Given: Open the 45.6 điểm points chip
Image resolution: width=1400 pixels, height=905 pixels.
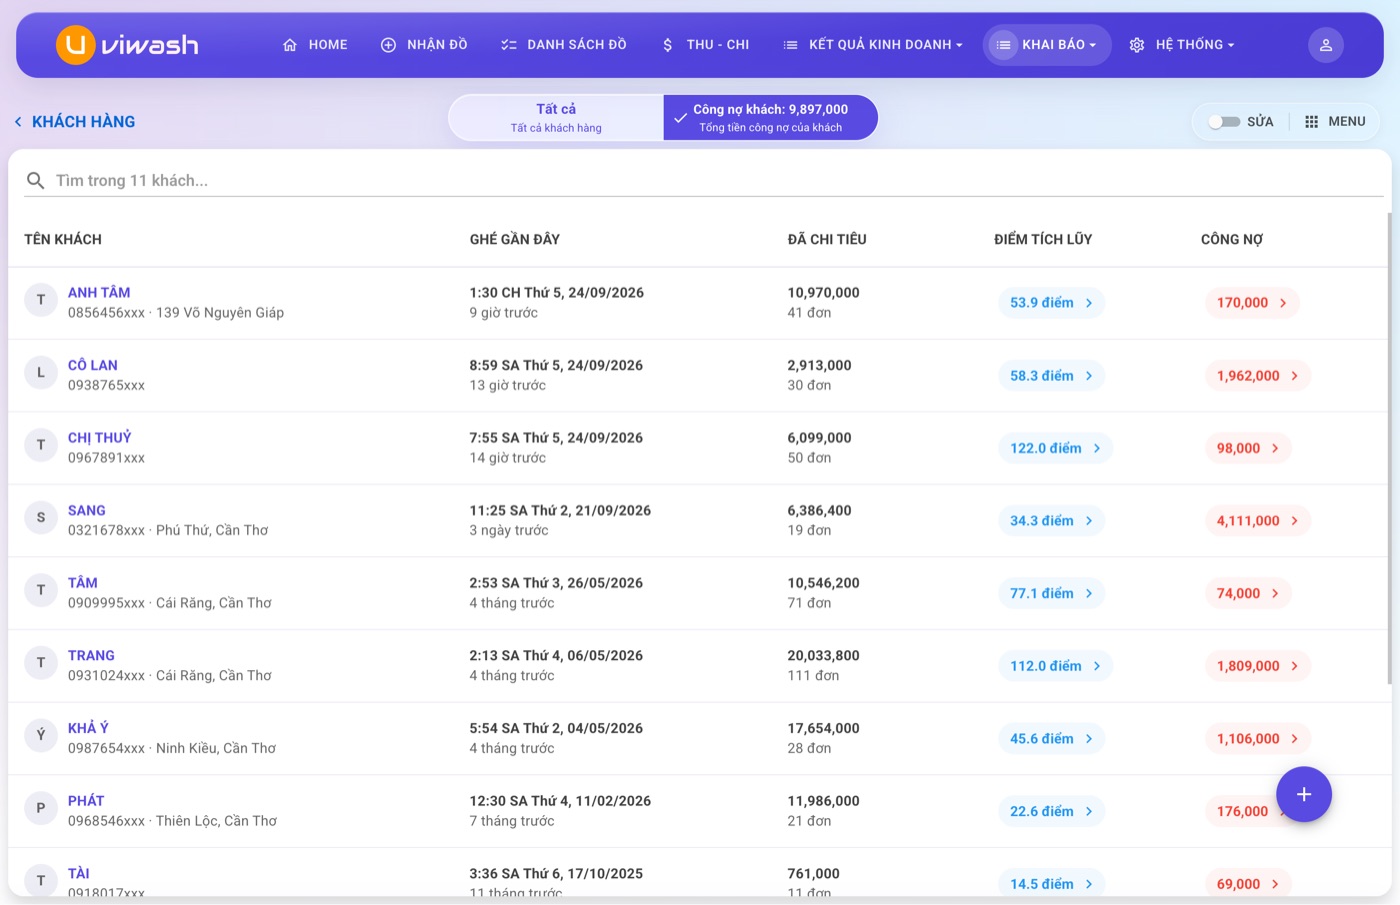Looking at the screenshot, I should 1051,739.
